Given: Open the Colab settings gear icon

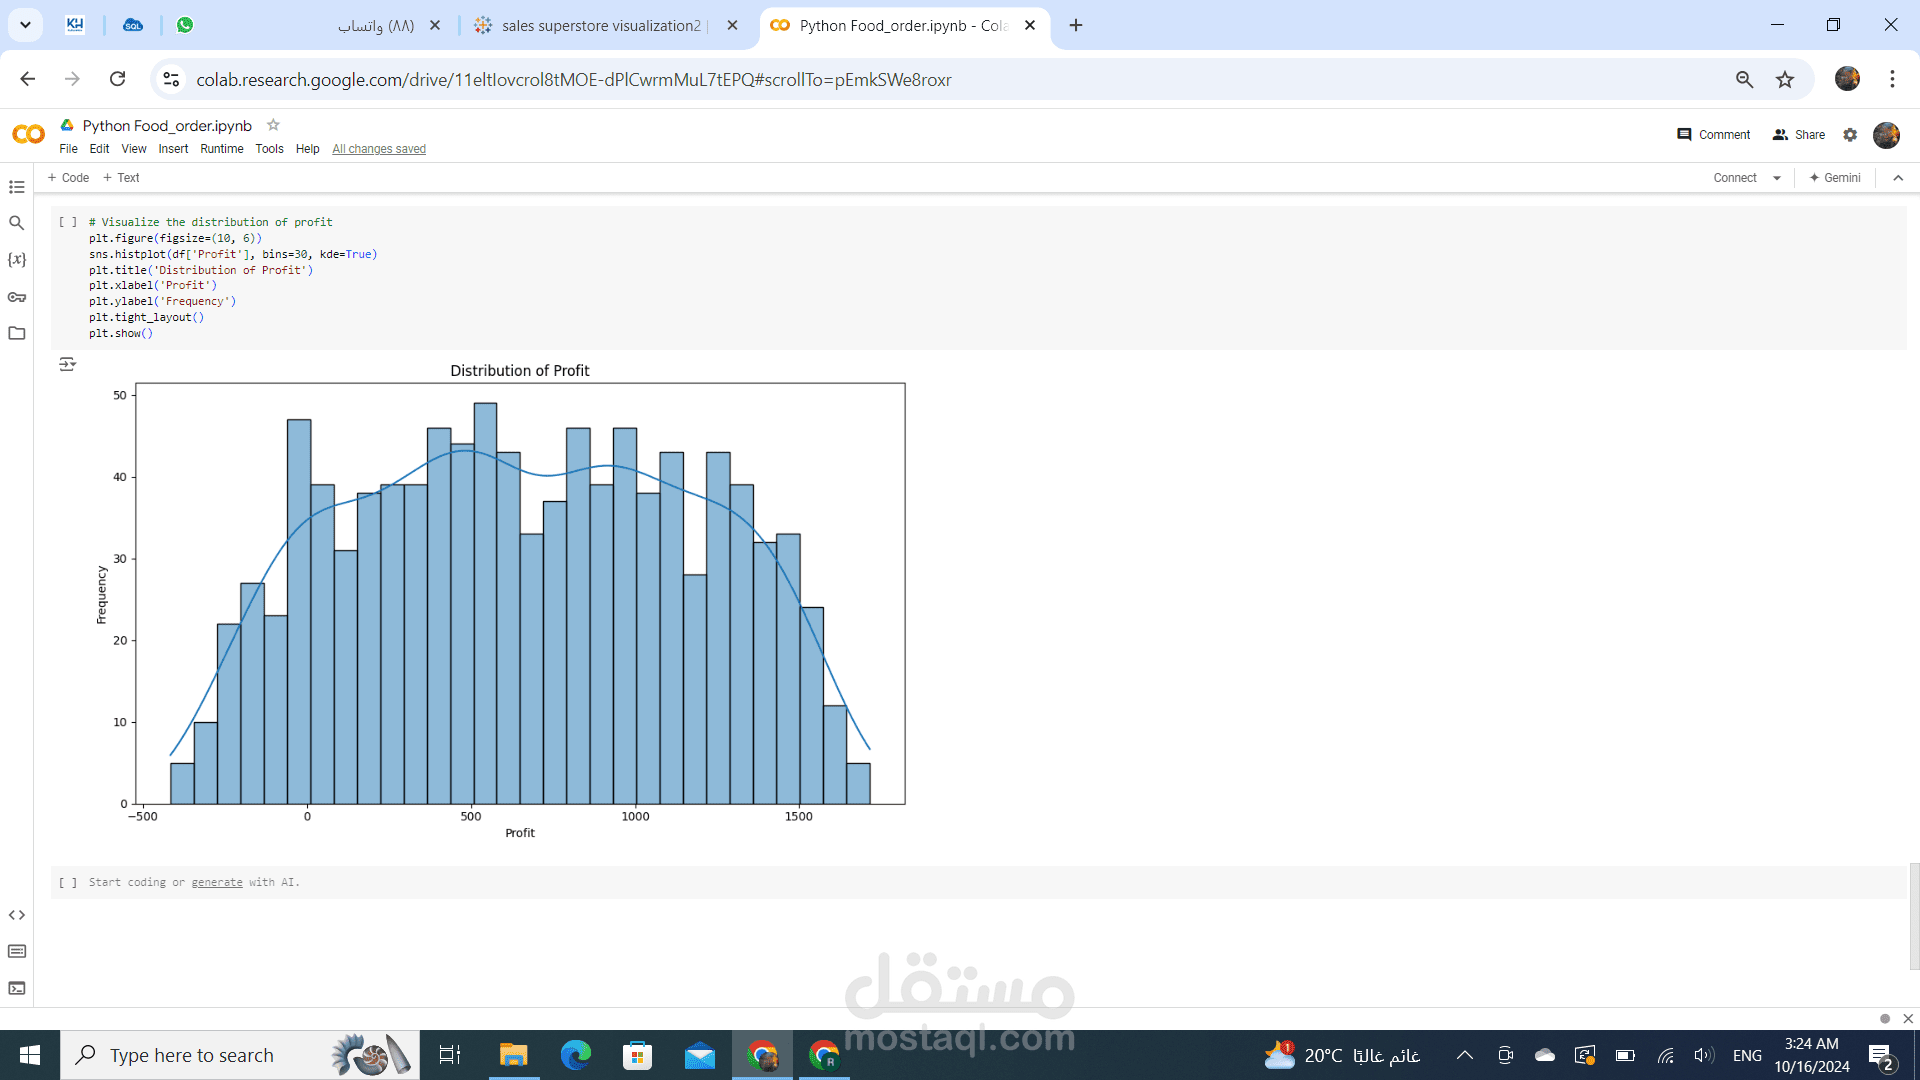Looking at the screenshot, I should (x=1850, y=135).
